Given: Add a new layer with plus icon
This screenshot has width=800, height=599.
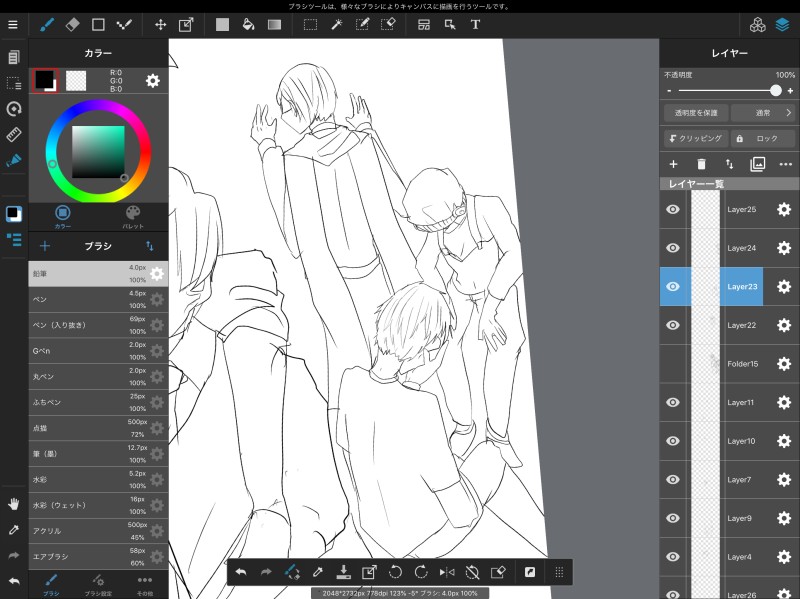Looking at the screenshot, I should tap(673, 164).
